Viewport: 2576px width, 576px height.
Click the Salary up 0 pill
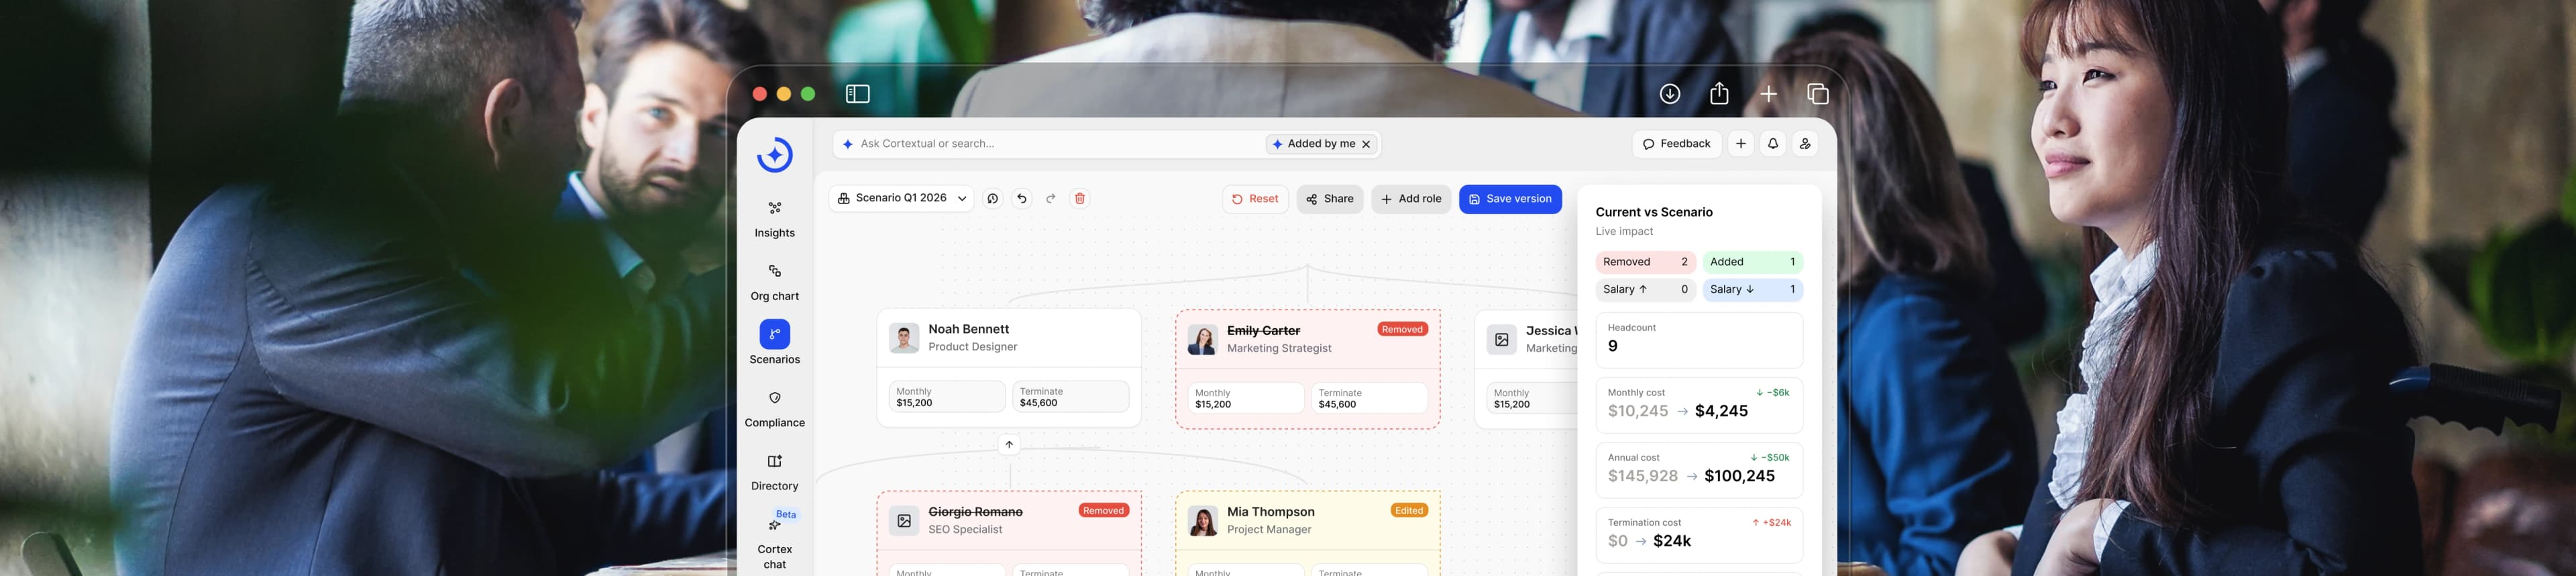[1645, 290]
